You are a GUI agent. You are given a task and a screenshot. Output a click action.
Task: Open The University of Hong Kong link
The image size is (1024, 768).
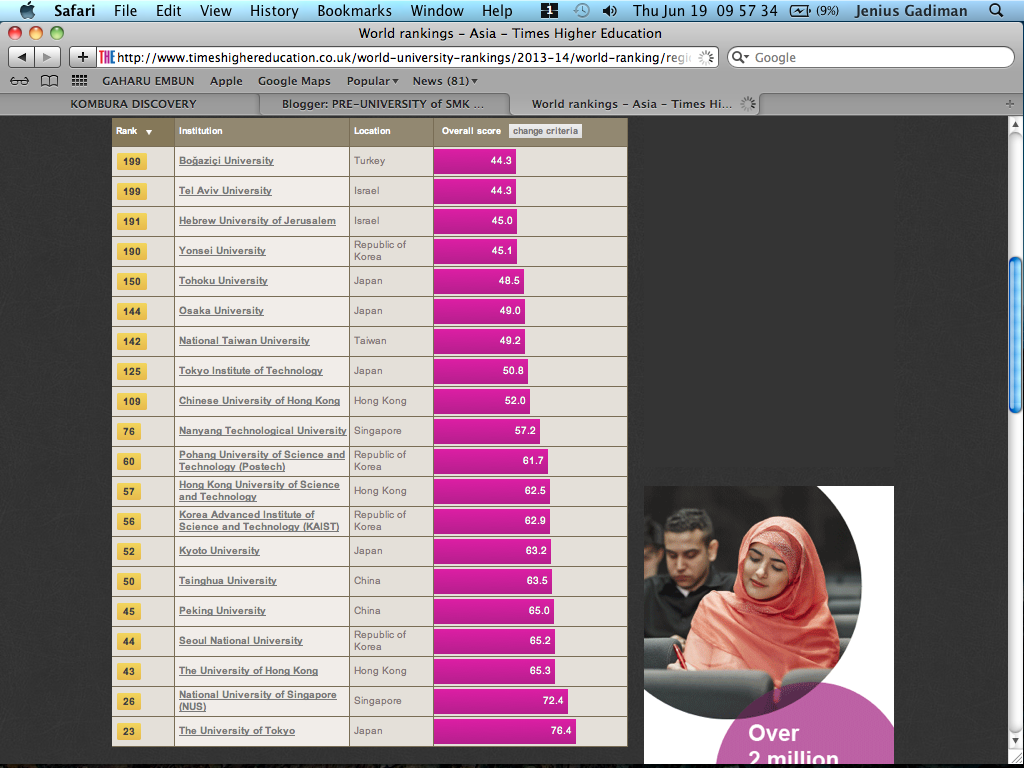(248, 671)
